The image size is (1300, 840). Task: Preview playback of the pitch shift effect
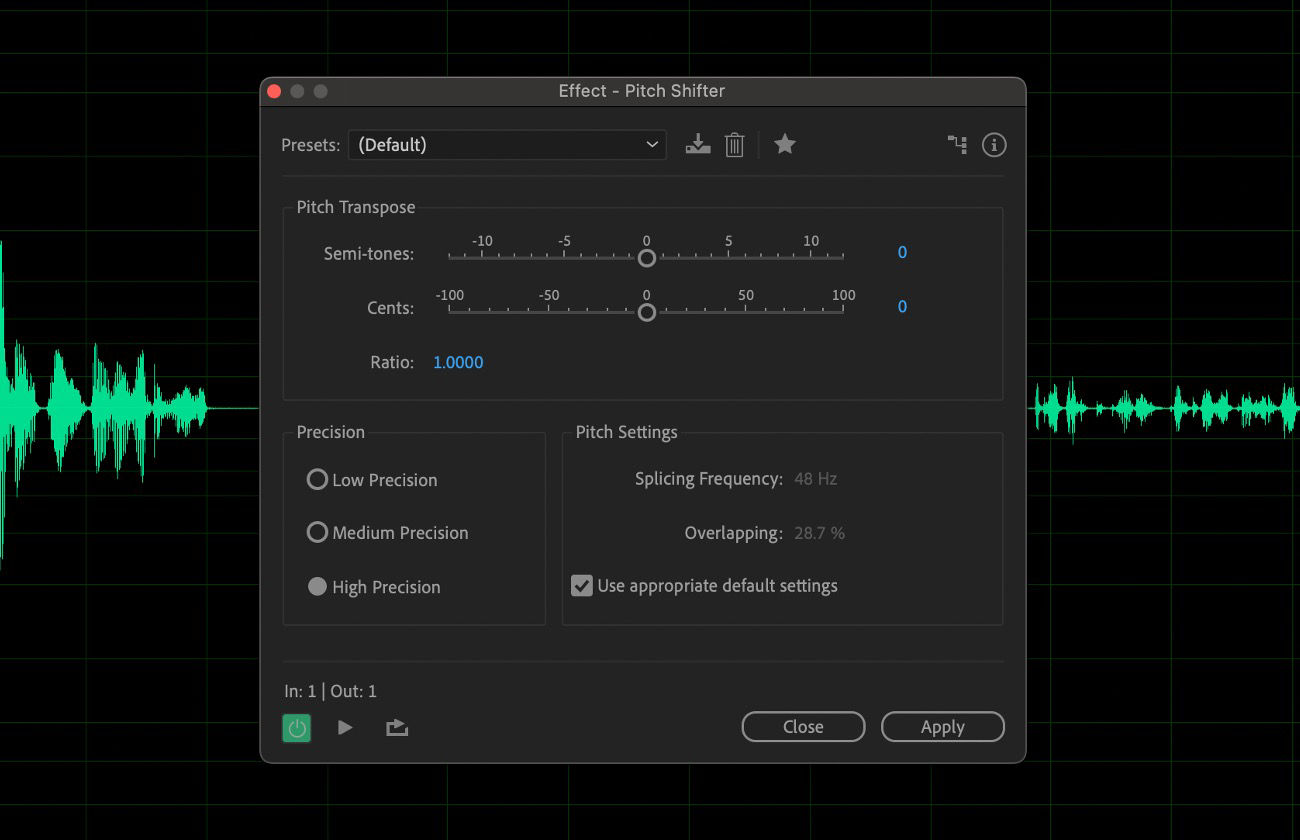click(345, 727)
